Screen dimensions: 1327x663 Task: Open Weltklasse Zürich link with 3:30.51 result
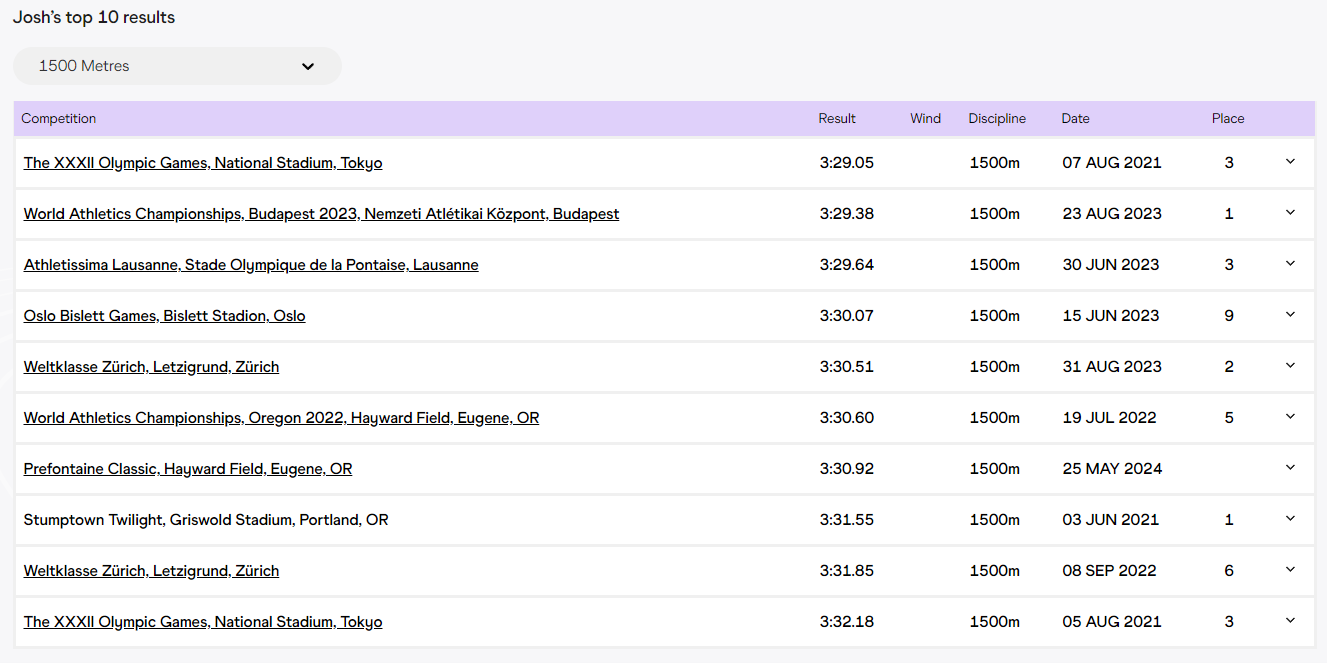pyautogui.click(x=151, y=367)
